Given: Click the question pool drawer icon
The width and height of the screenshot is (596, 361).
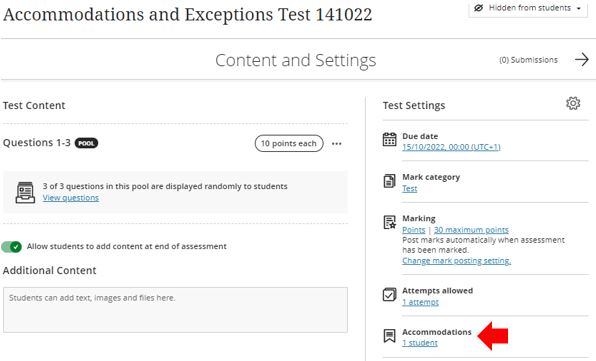Looking at the screenshot, I should pyautogui.click(x=25, y=192).
